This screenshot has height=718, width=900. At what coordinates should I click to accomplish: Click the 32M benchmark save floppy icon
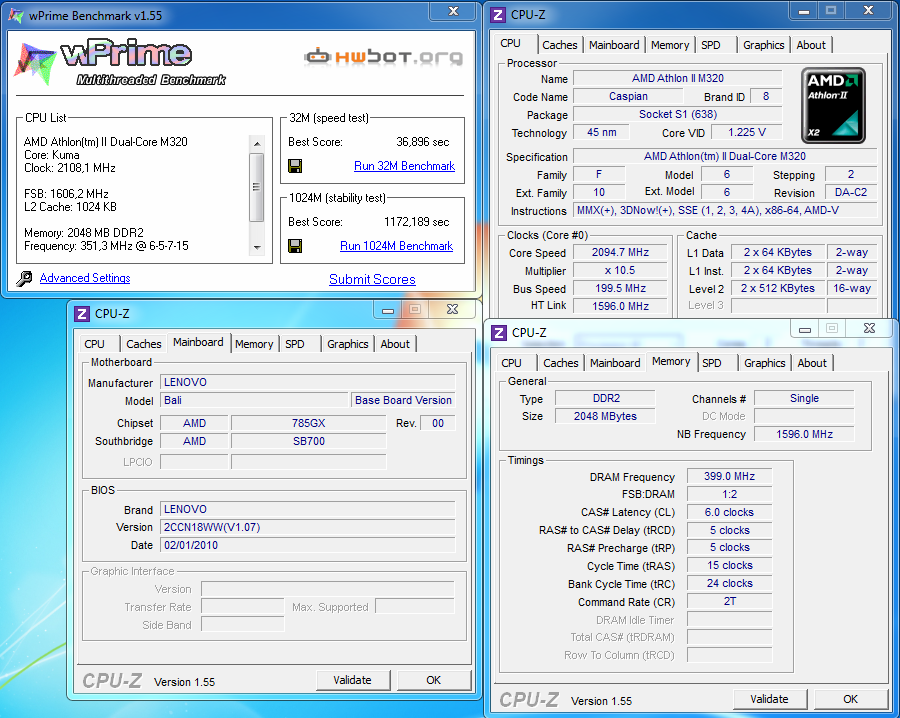295,166
